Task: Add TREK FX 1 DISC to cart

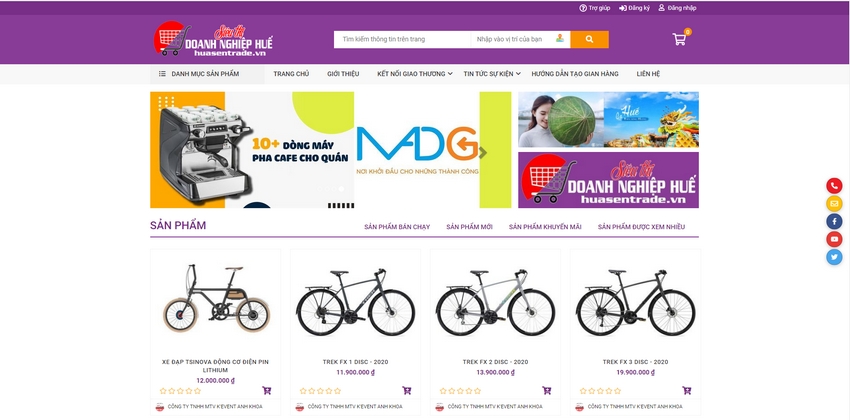Action: click(407, 390)
